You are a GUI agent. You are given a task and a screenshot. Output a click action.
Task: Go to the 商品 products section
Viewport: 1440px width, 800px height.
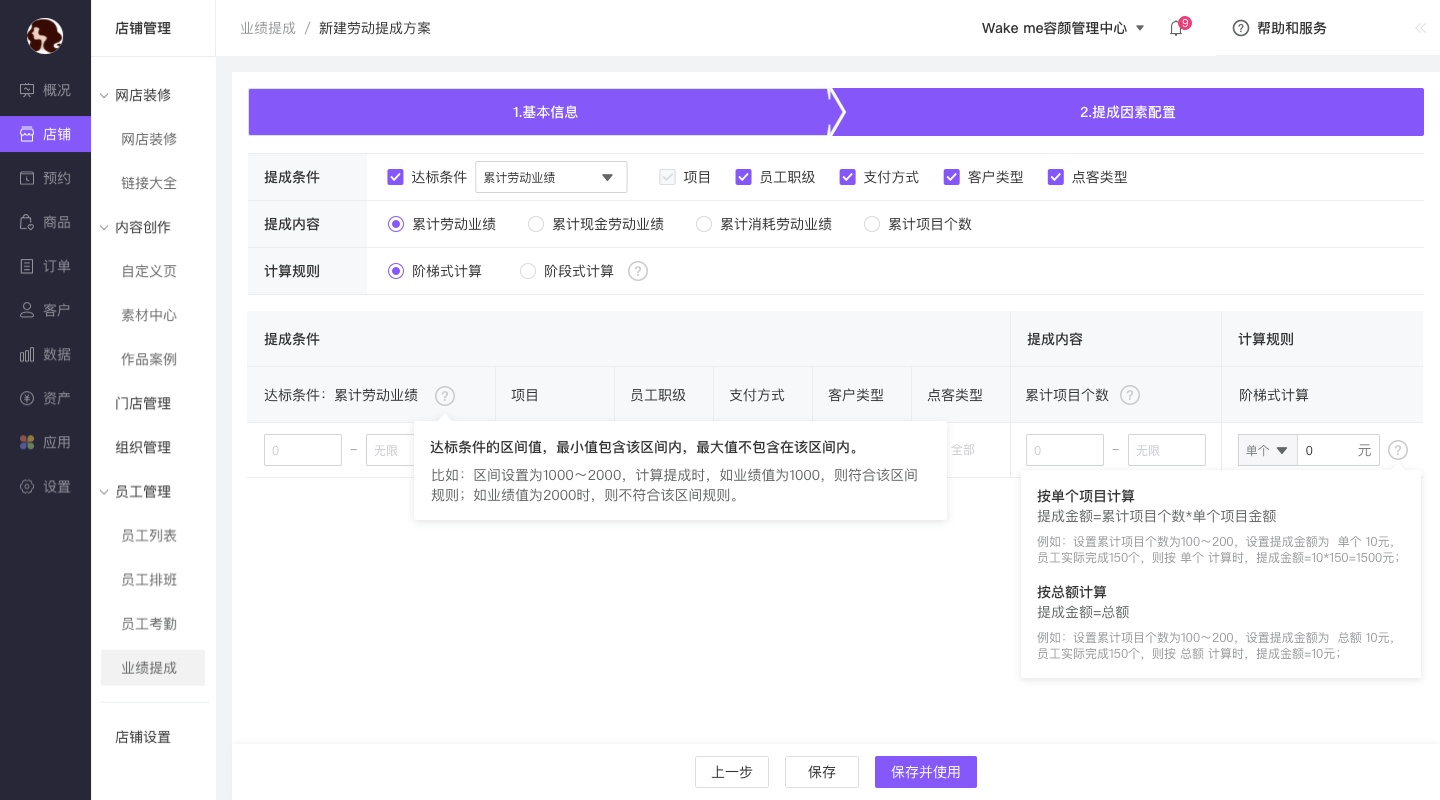(45, 222)
